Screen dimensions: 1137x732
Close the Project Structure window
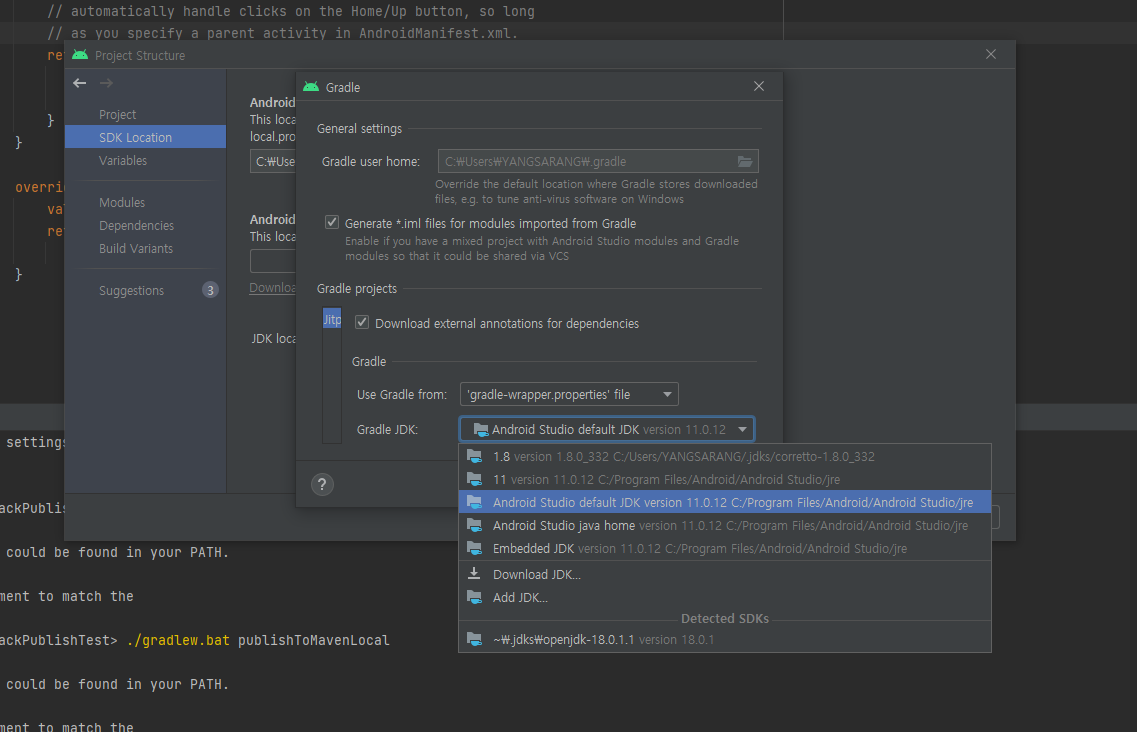tap(991, 54)
